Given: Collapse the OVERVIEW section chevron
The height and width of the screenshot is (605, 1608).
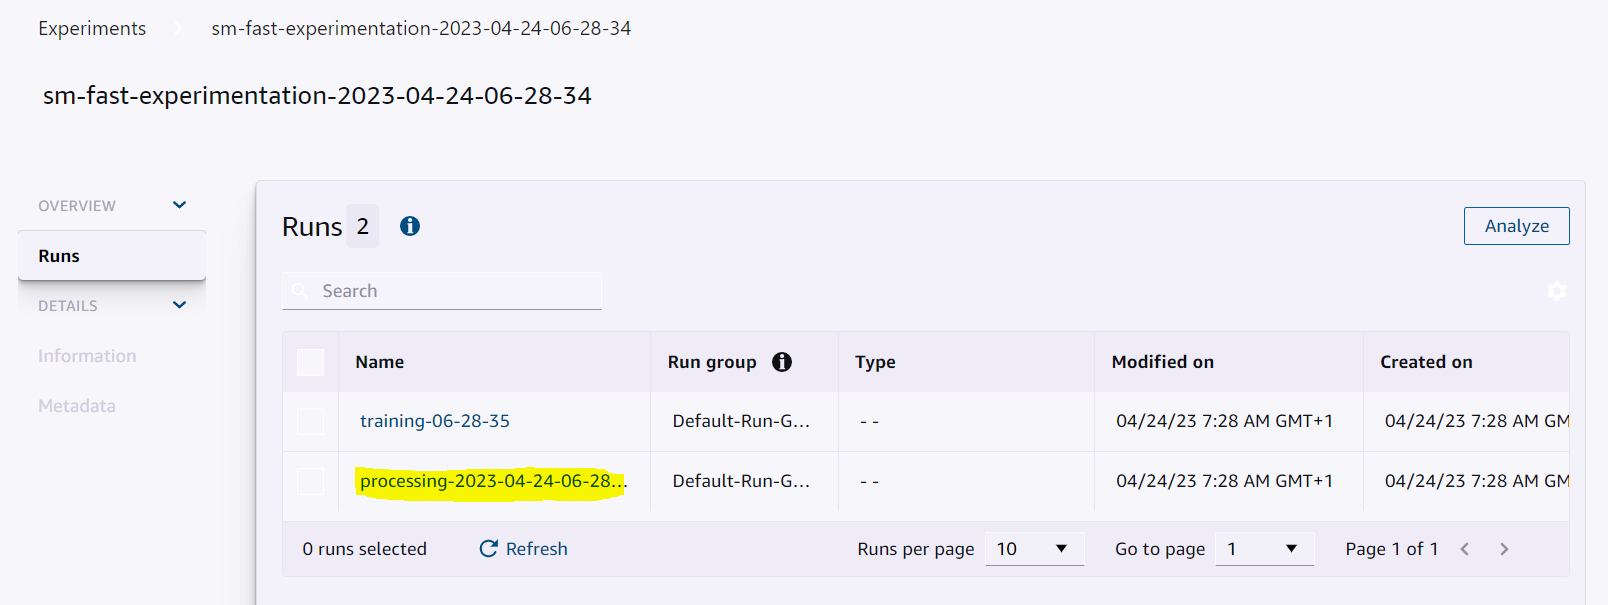Looking at the screenshot, I should (180, 205).
